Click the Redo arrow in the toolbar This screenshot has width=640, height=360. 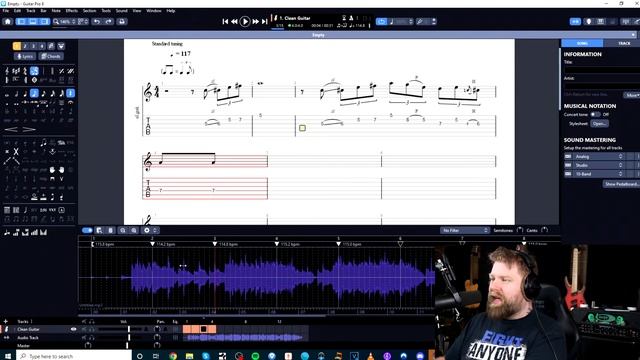point(109,22)
